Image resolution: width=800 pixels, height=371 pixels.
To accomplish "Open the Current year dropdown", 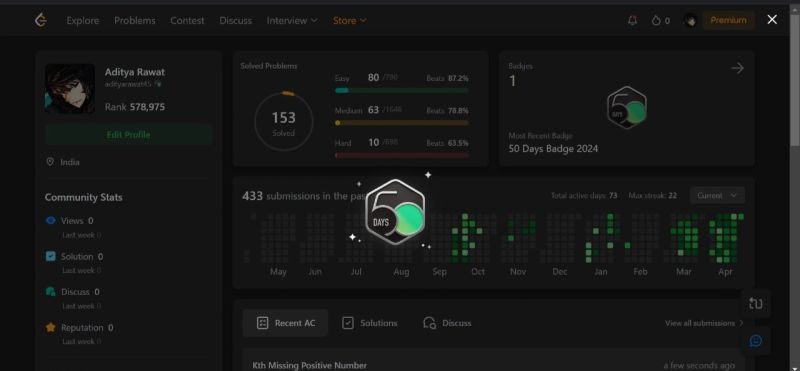I will tap(717, 195).
